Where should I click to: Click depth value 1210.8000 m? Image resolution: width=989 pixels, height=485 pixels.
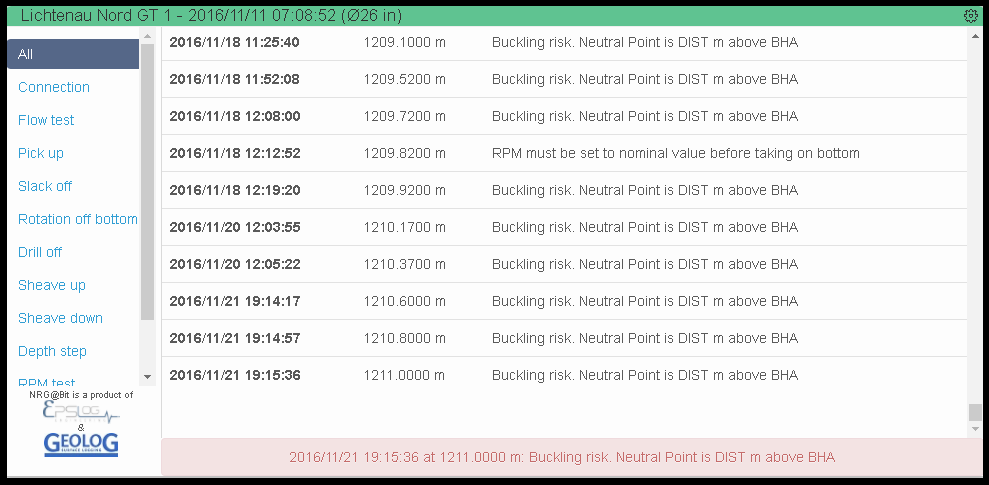click(404, 338)
